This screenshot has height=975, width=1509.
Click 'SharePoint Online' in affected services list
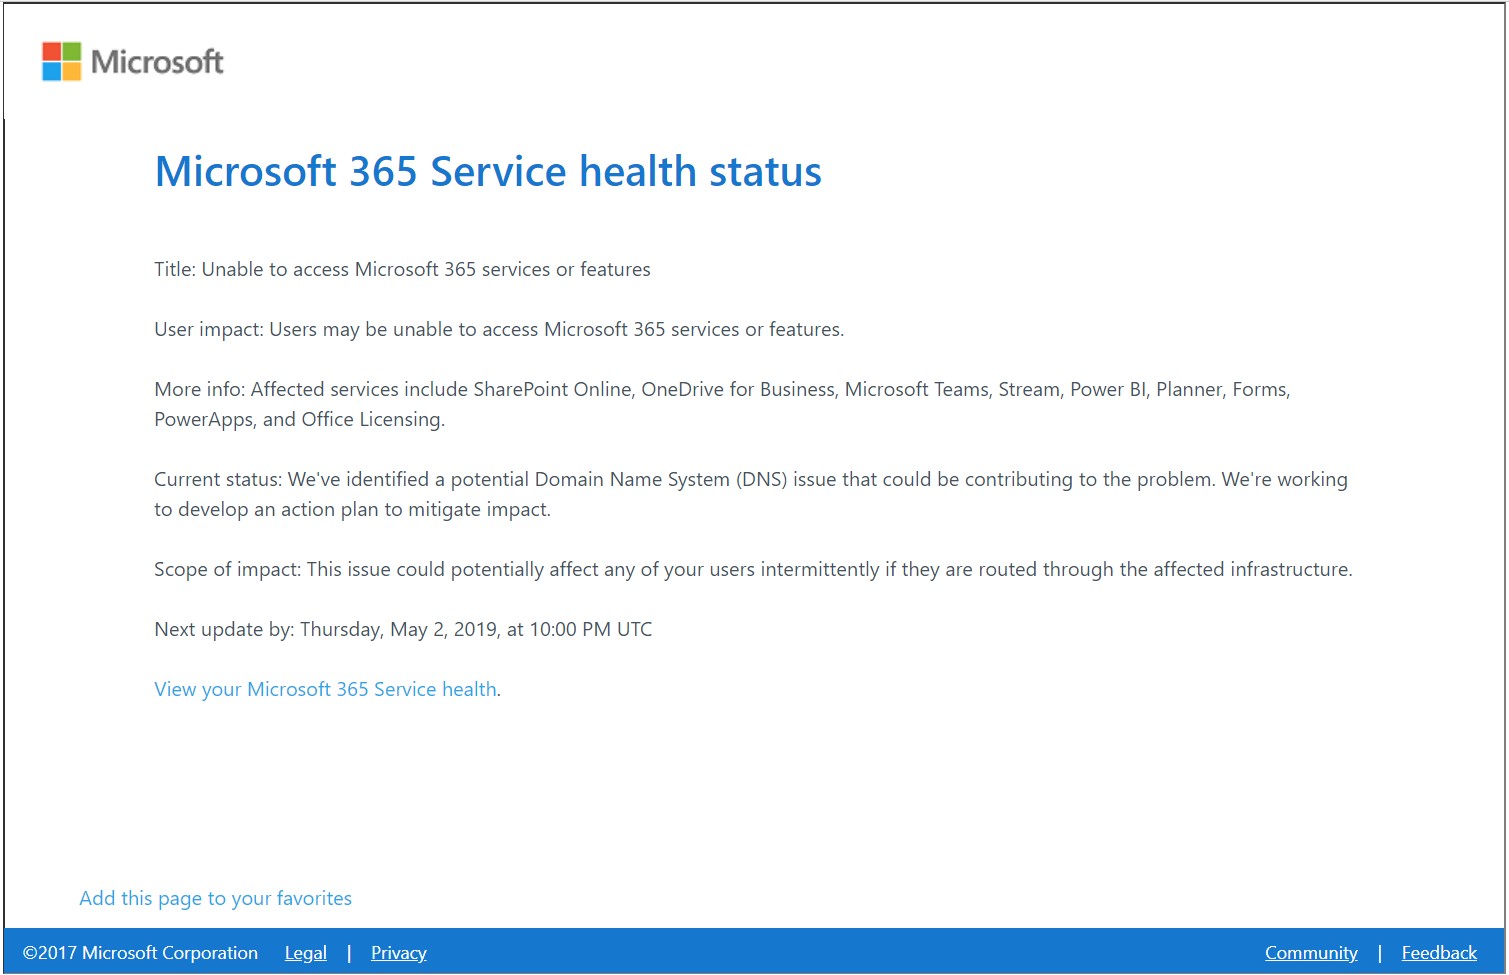coord(553,389)
